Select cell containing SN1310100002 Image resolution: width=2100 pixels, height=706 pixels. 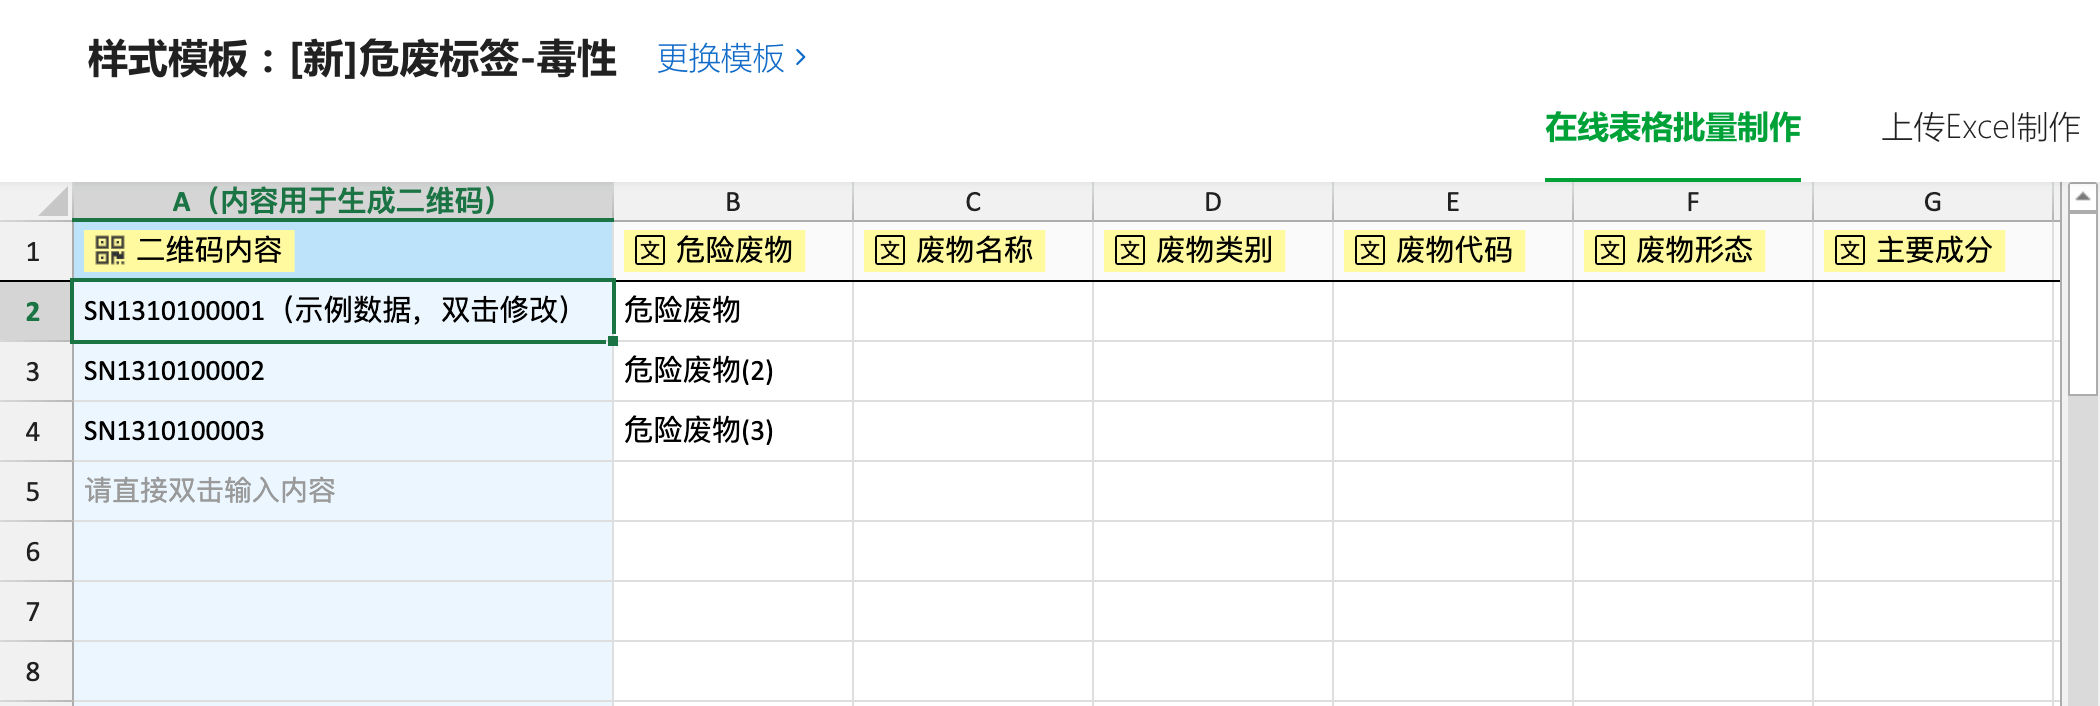coord(343,371)
